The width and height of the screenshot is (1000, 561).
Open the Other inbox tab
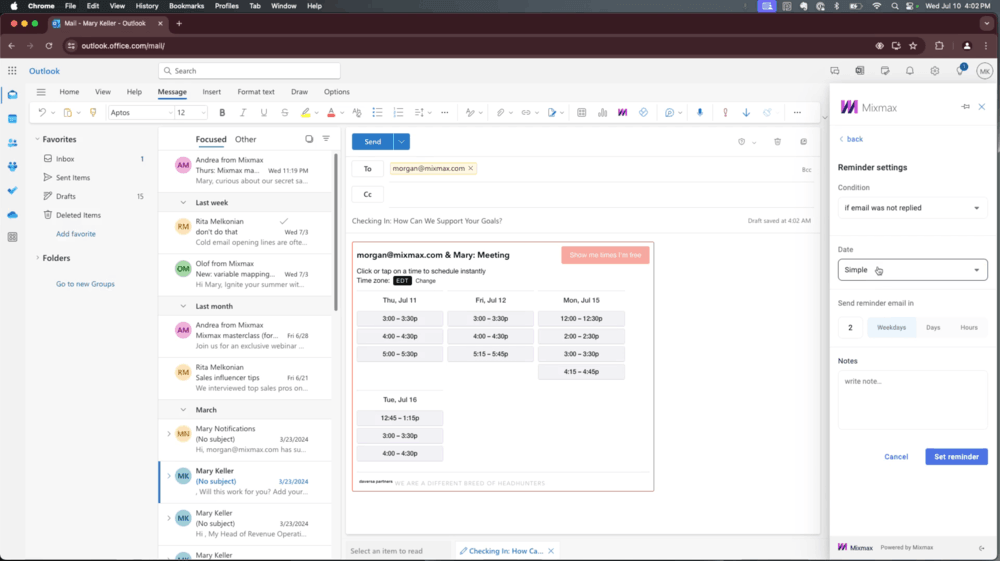click(x=245, y=139)
